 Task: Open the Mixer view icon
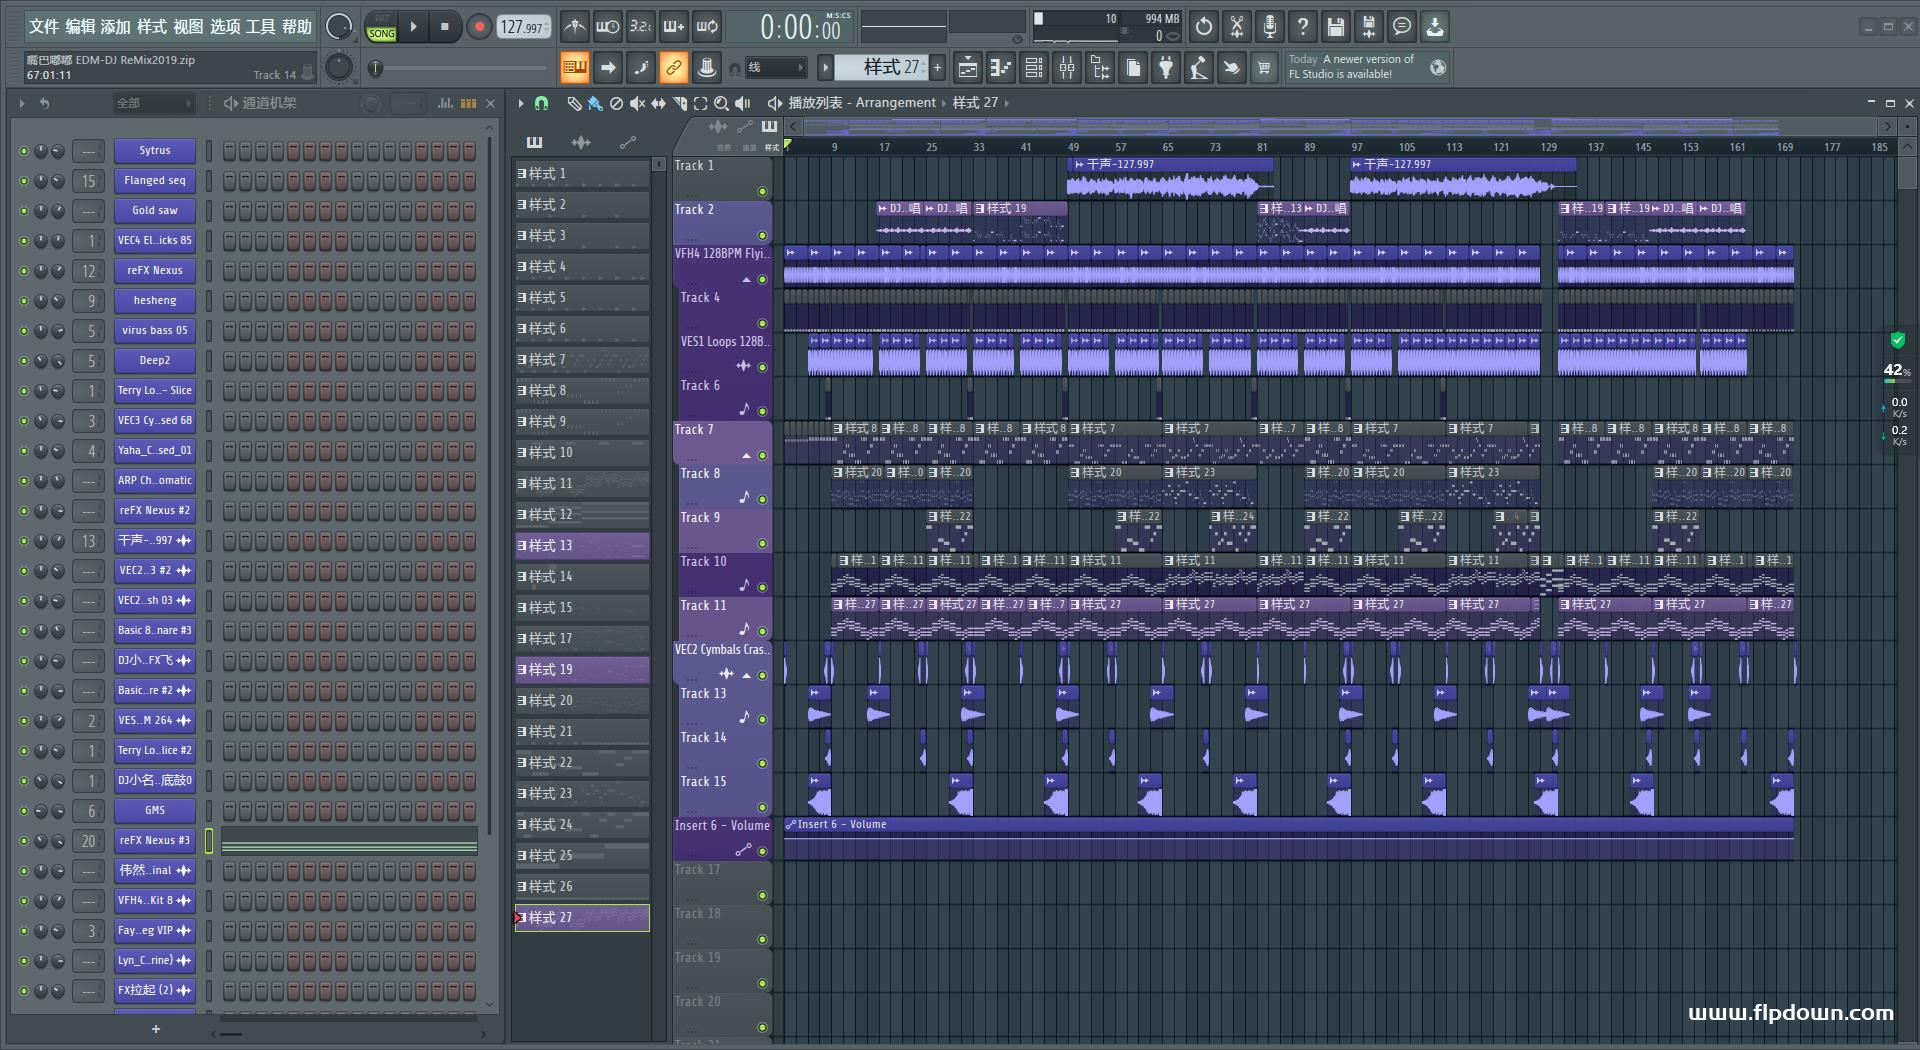point(1067,68)
